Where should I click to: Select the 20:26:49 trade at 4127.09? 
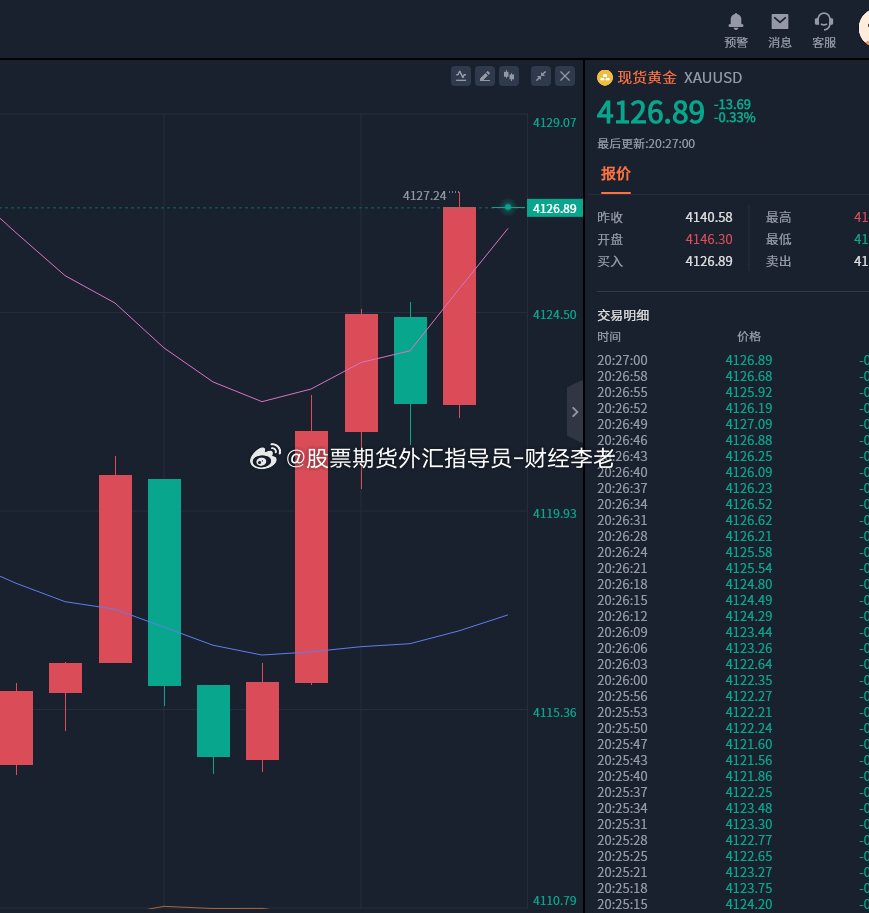click(733, 424)
